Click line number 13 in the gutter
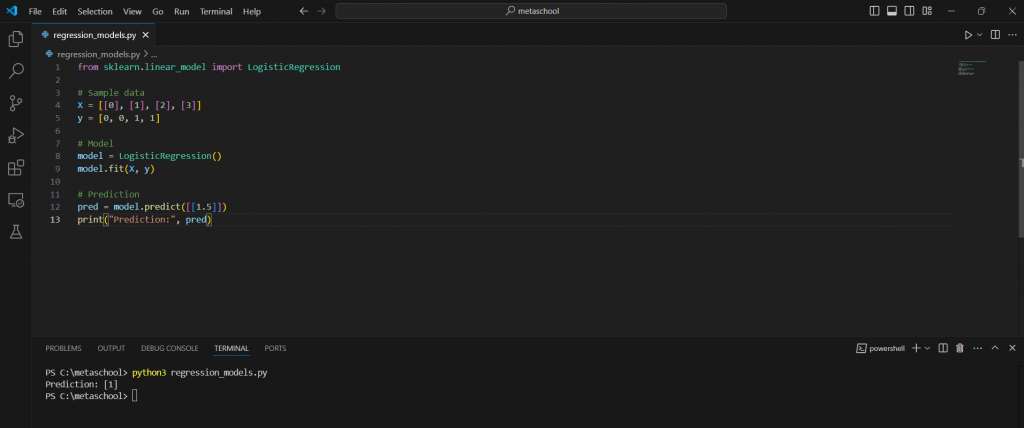Image resolution: width=1024 pixels, height=428 pixels. tap(57, 220)
